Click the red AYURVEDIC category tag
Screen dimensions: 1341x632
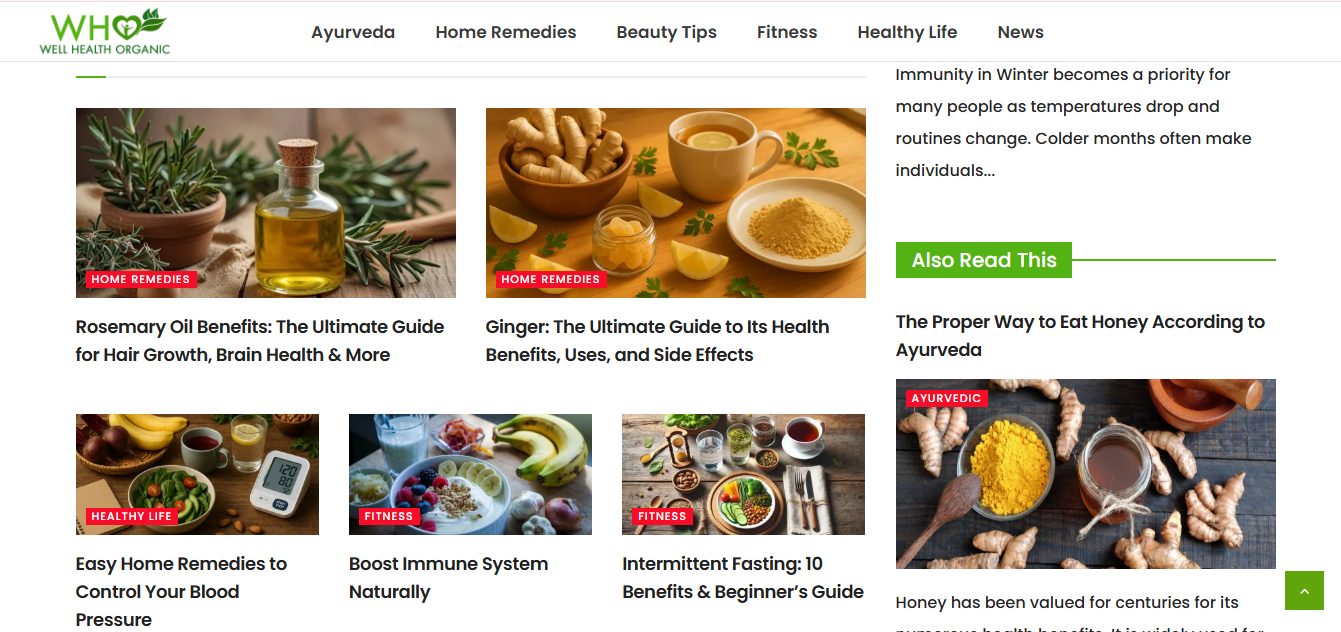[x=947, y=398]
